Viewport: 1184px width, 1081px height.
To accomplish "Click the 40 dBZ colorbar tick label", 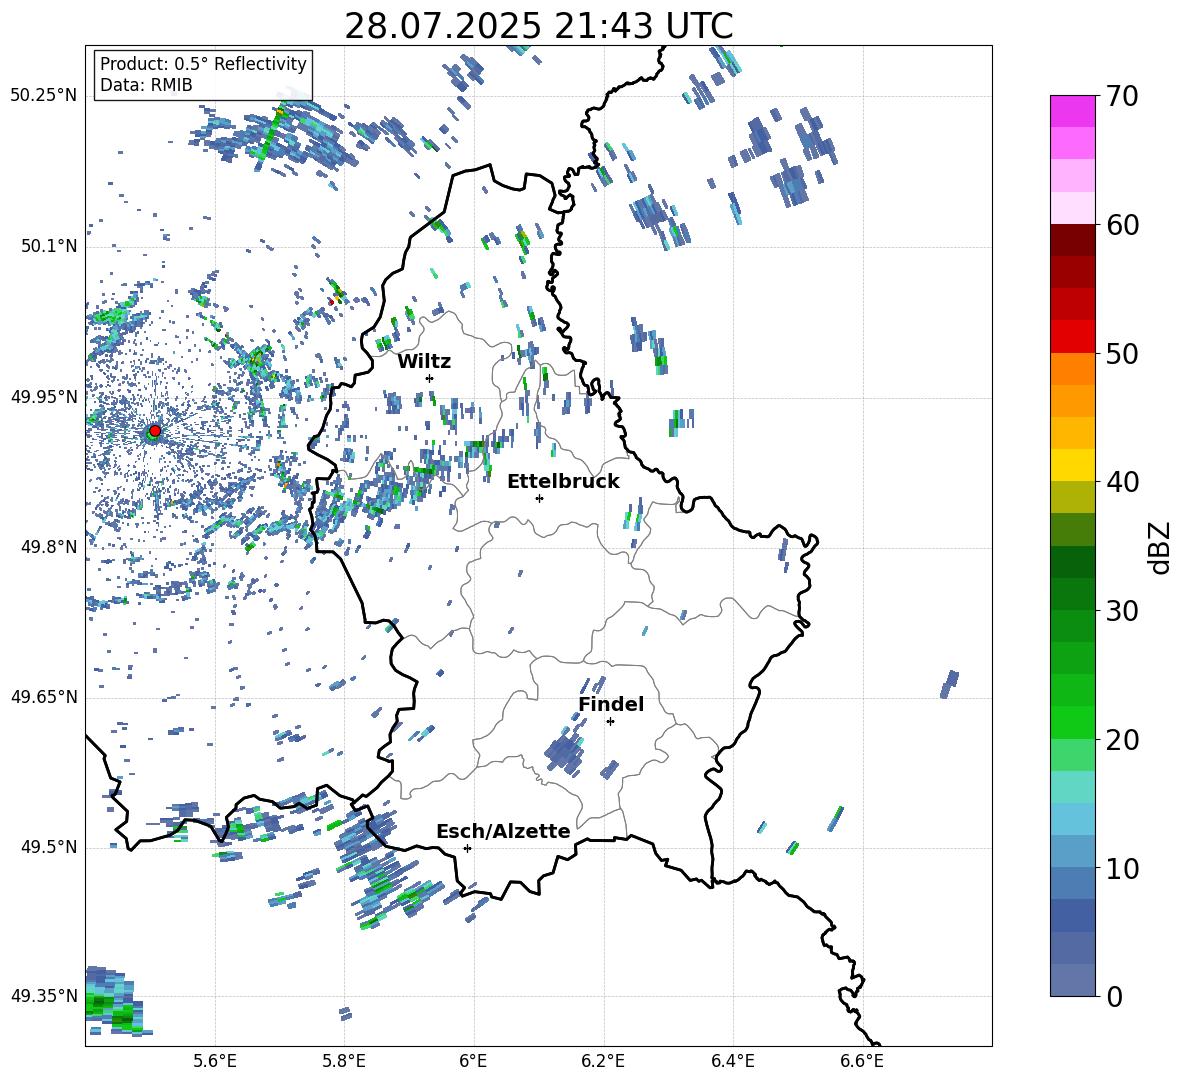I will [x=1122, y=482].
